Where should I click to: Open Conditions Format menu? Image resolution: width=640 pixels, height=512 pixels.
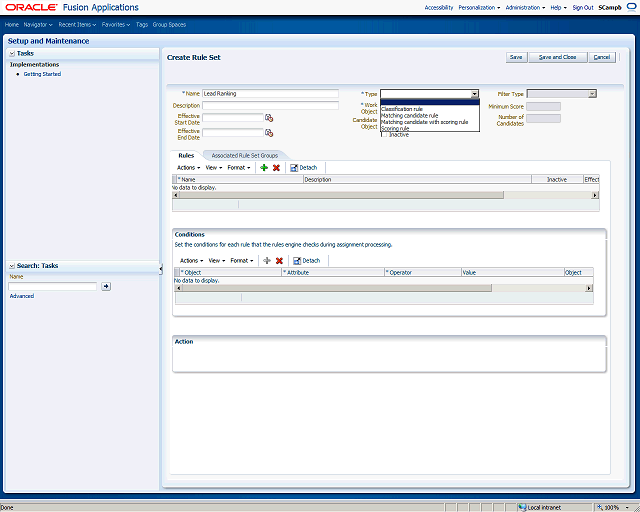click(x=242, y=261)
